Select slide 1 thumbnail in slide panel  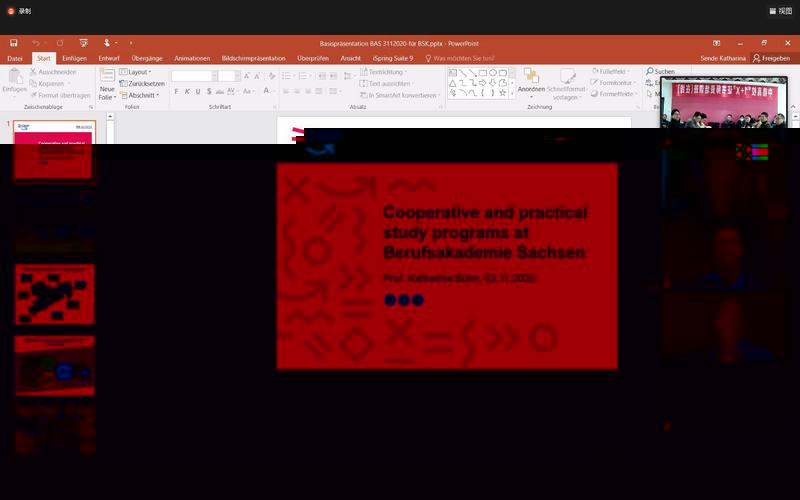[55, 150]
